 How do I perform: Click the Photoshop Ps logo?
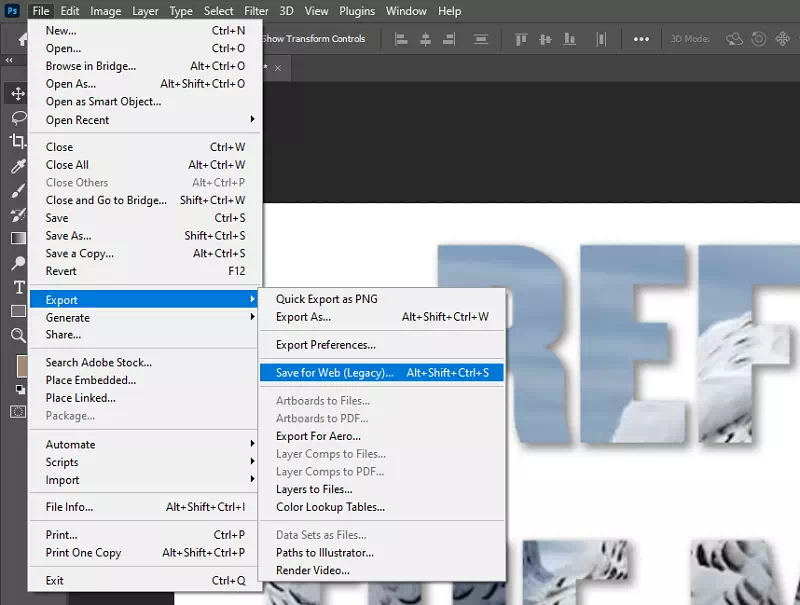click(x=12, y=11)
